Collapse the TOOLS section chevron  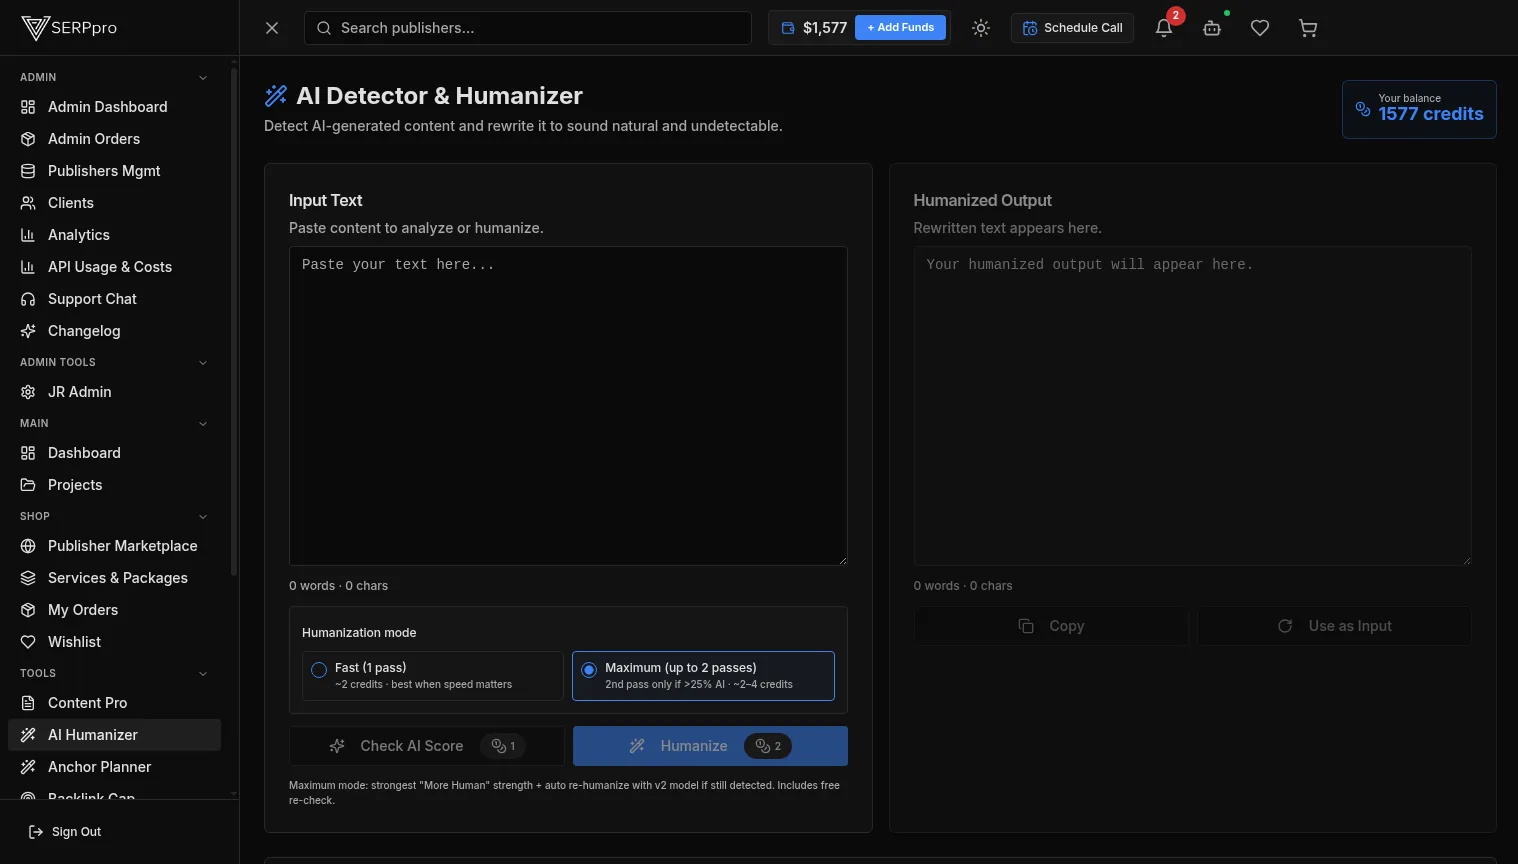click(203, 674)
